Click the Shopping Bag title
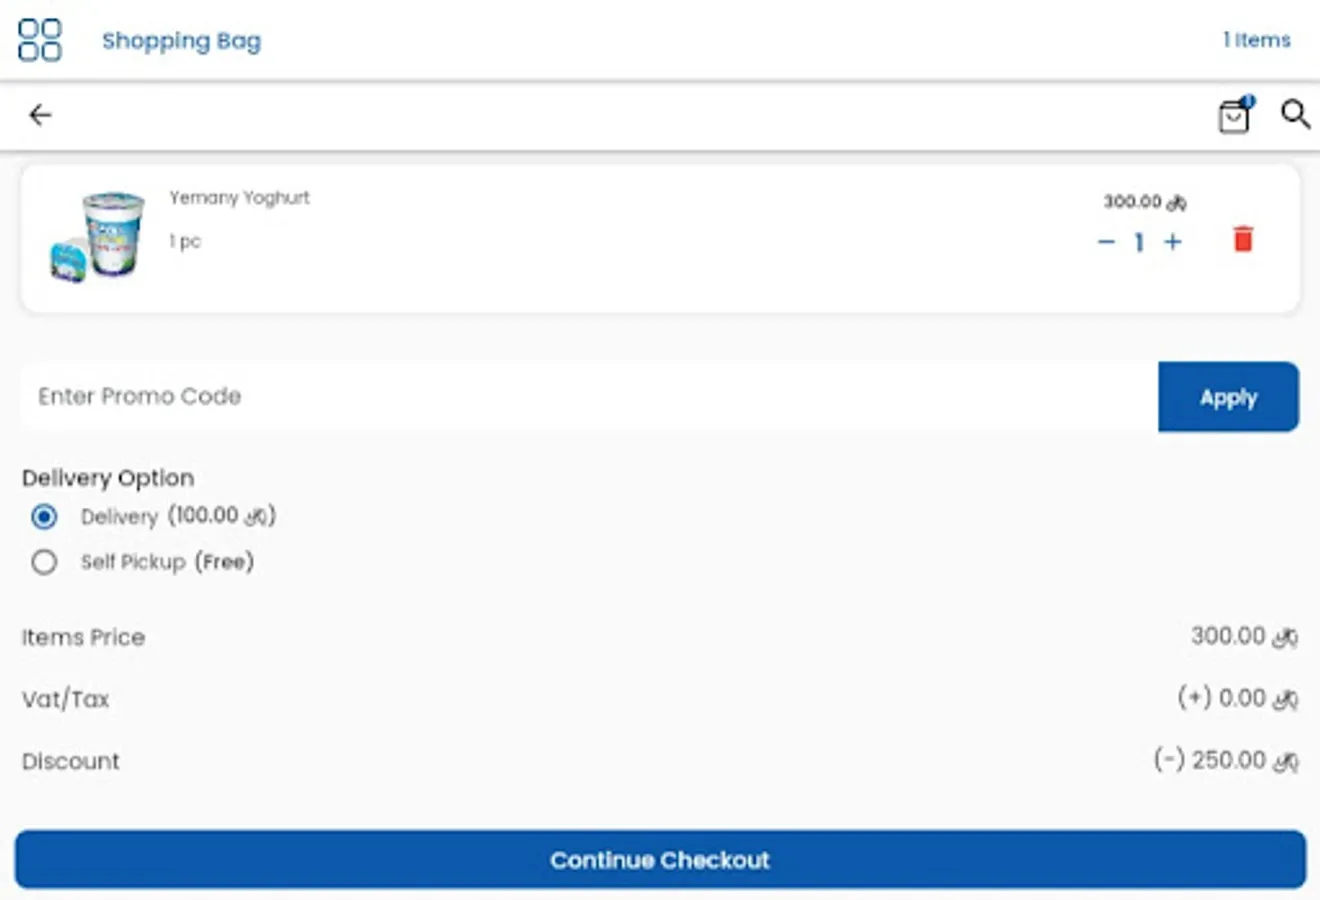This screenshot has height=900, width=1320. coord(181,41)
